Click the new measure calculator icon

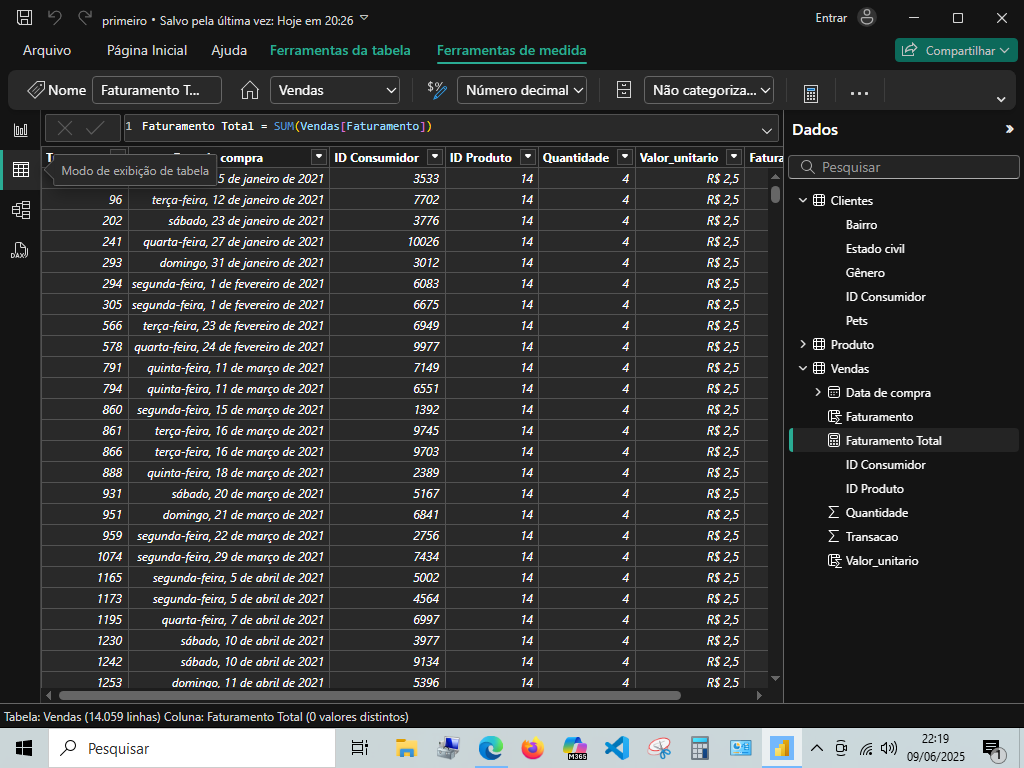(810, 93)
